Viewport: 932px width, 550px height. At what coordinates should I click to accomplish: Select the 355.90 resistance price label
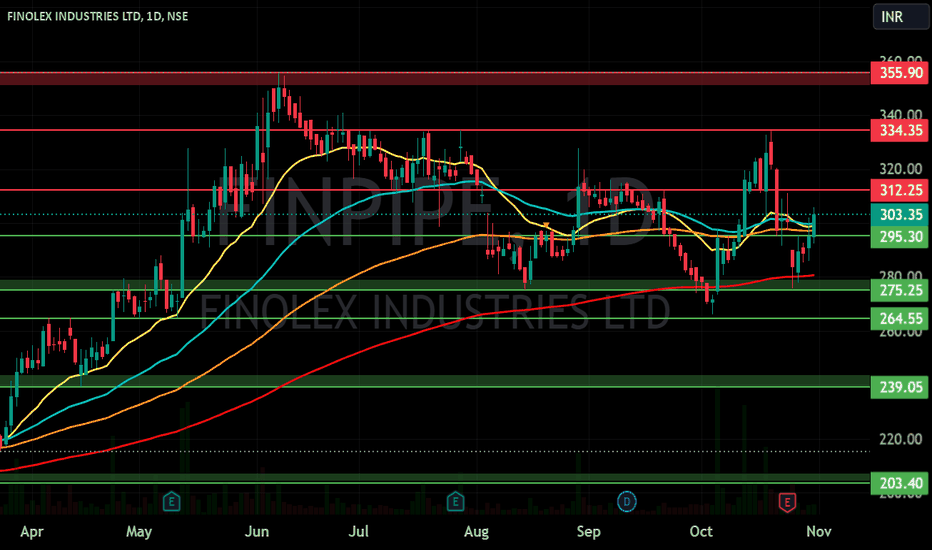point(899,73)
